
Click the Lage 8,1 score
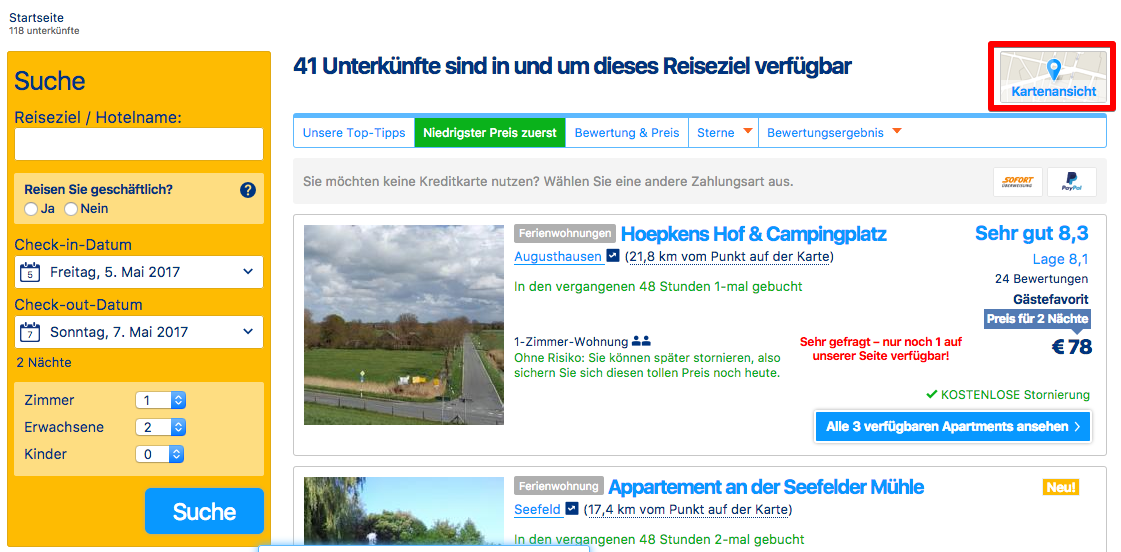coord(1060,259)
